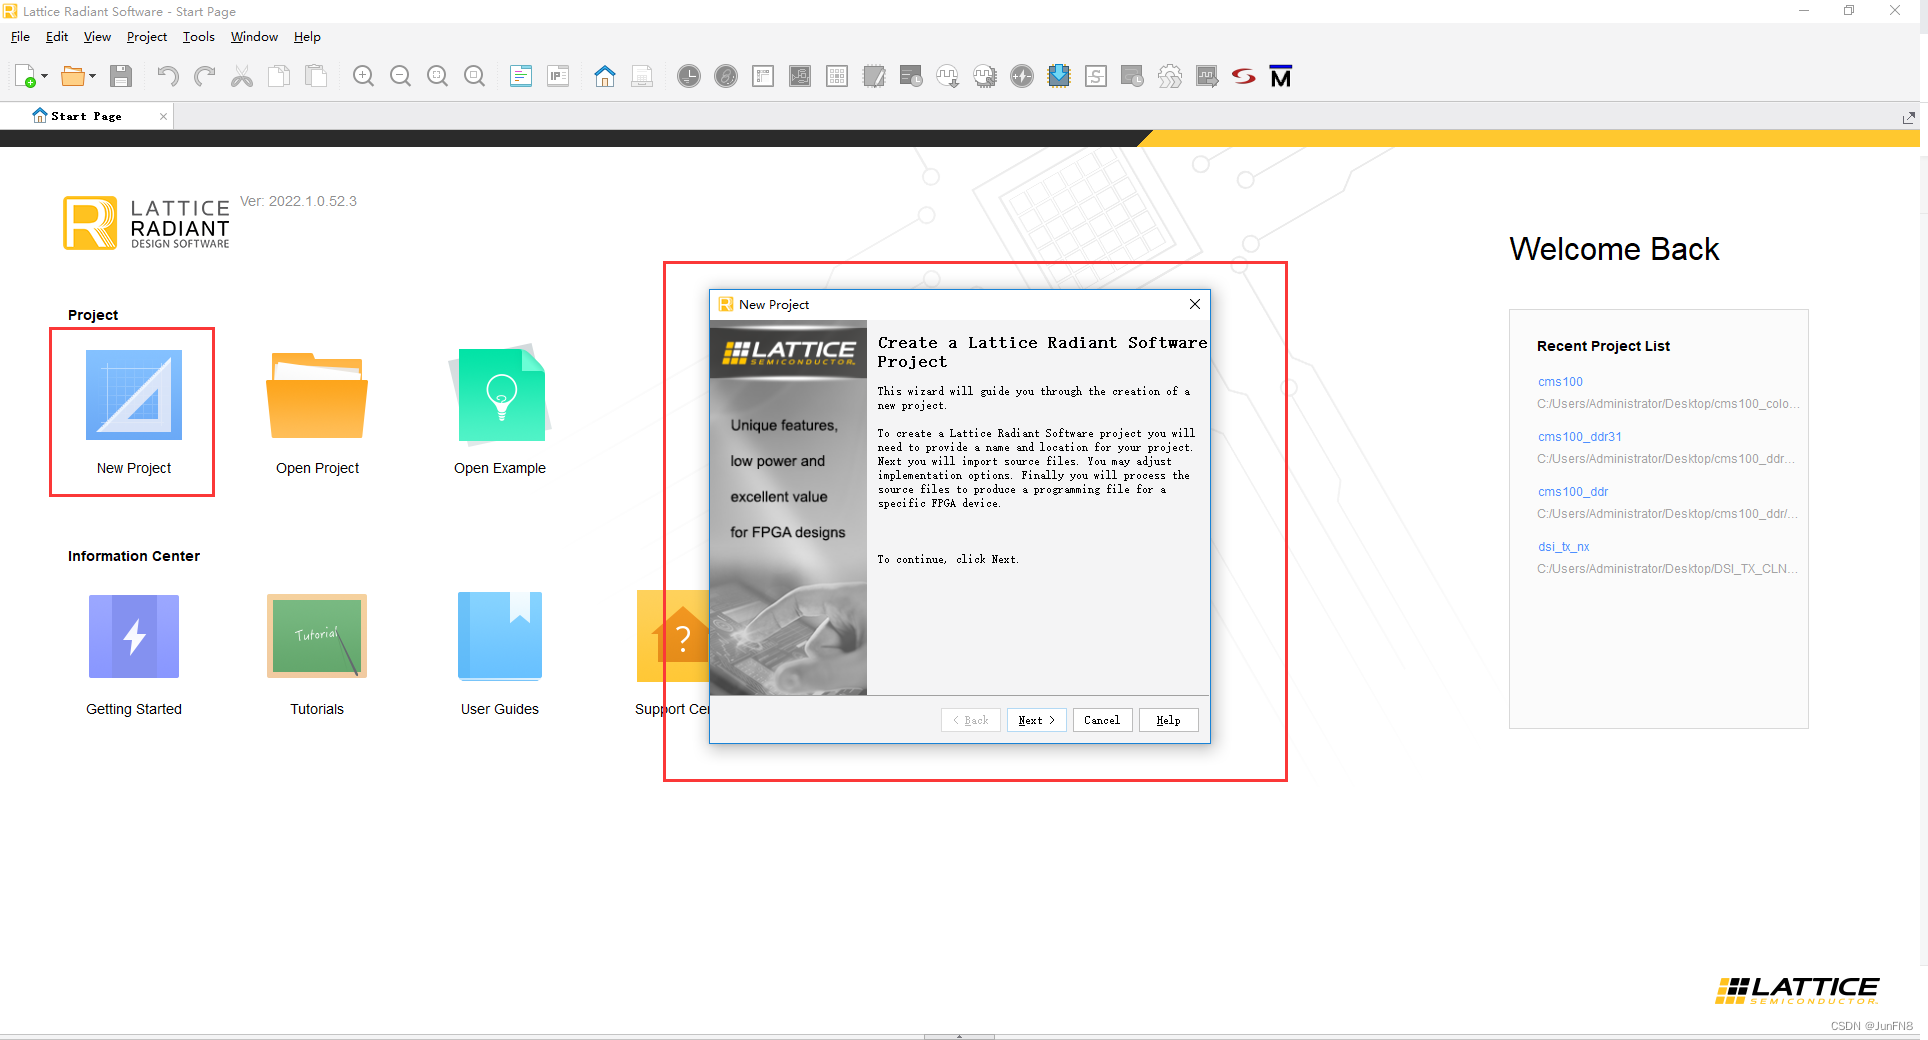
Task: Open recent project cms100_ddr
Action: click(x=1573, y=492)
